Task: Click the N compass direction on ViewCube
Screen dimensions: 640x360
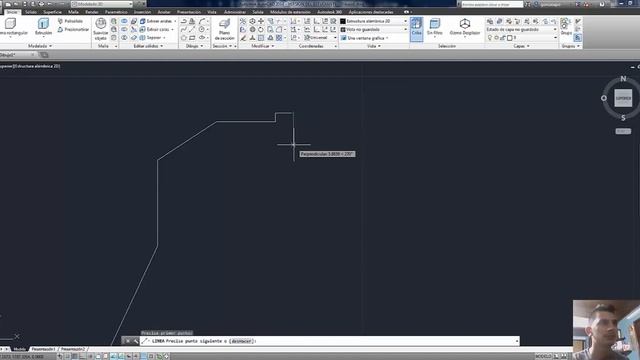Action: [x=623, y=79]
